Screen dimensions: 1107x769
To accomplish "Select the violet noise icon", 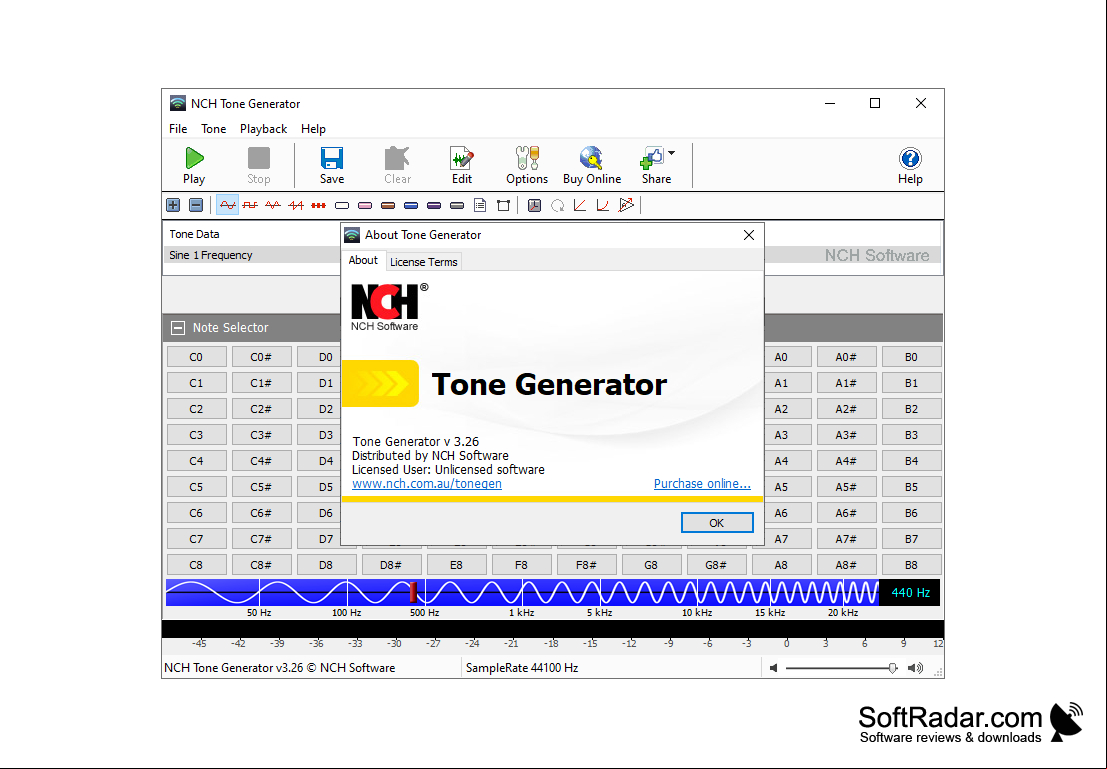I will click(434, 205).
